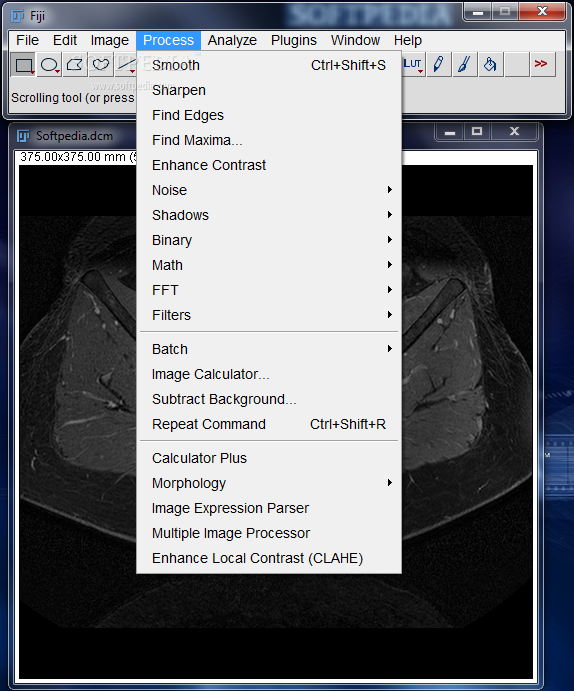Select the Flood Fill bucket tool
Image resolution: width=574 pixels, height=691 pixels.
pos(491,65)
